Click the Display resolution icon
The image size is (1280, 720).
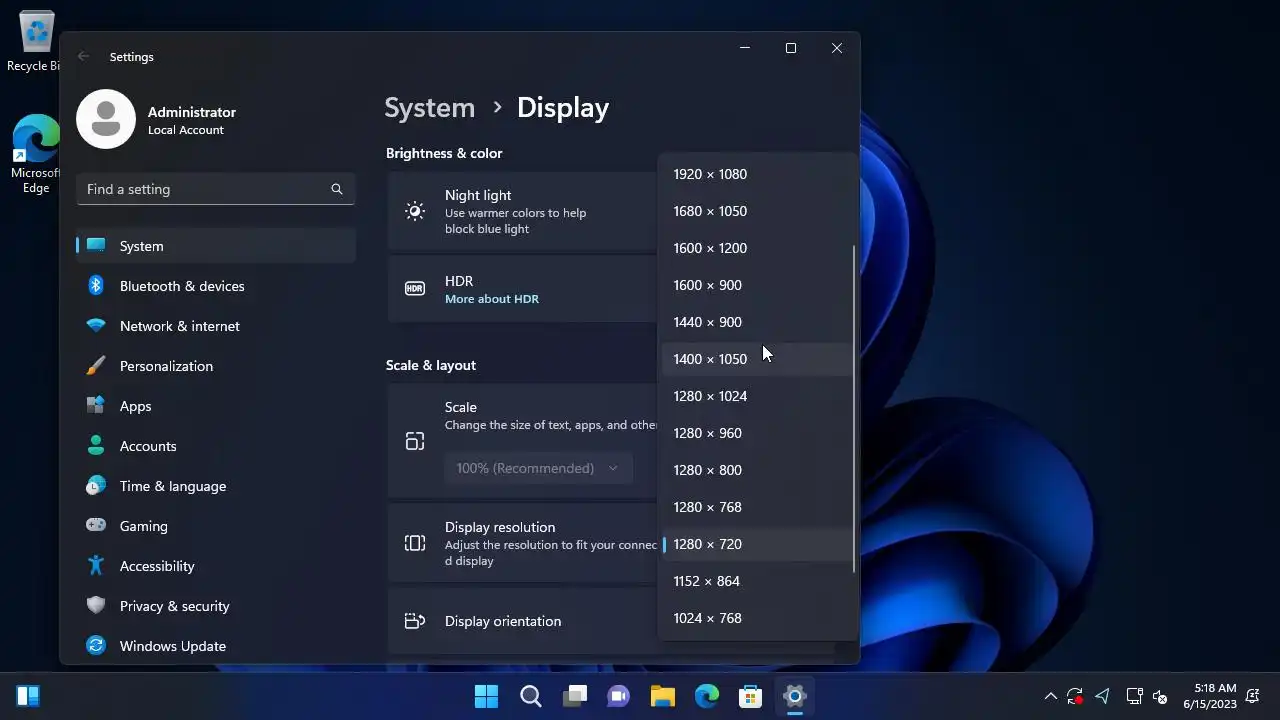[415, 543]
